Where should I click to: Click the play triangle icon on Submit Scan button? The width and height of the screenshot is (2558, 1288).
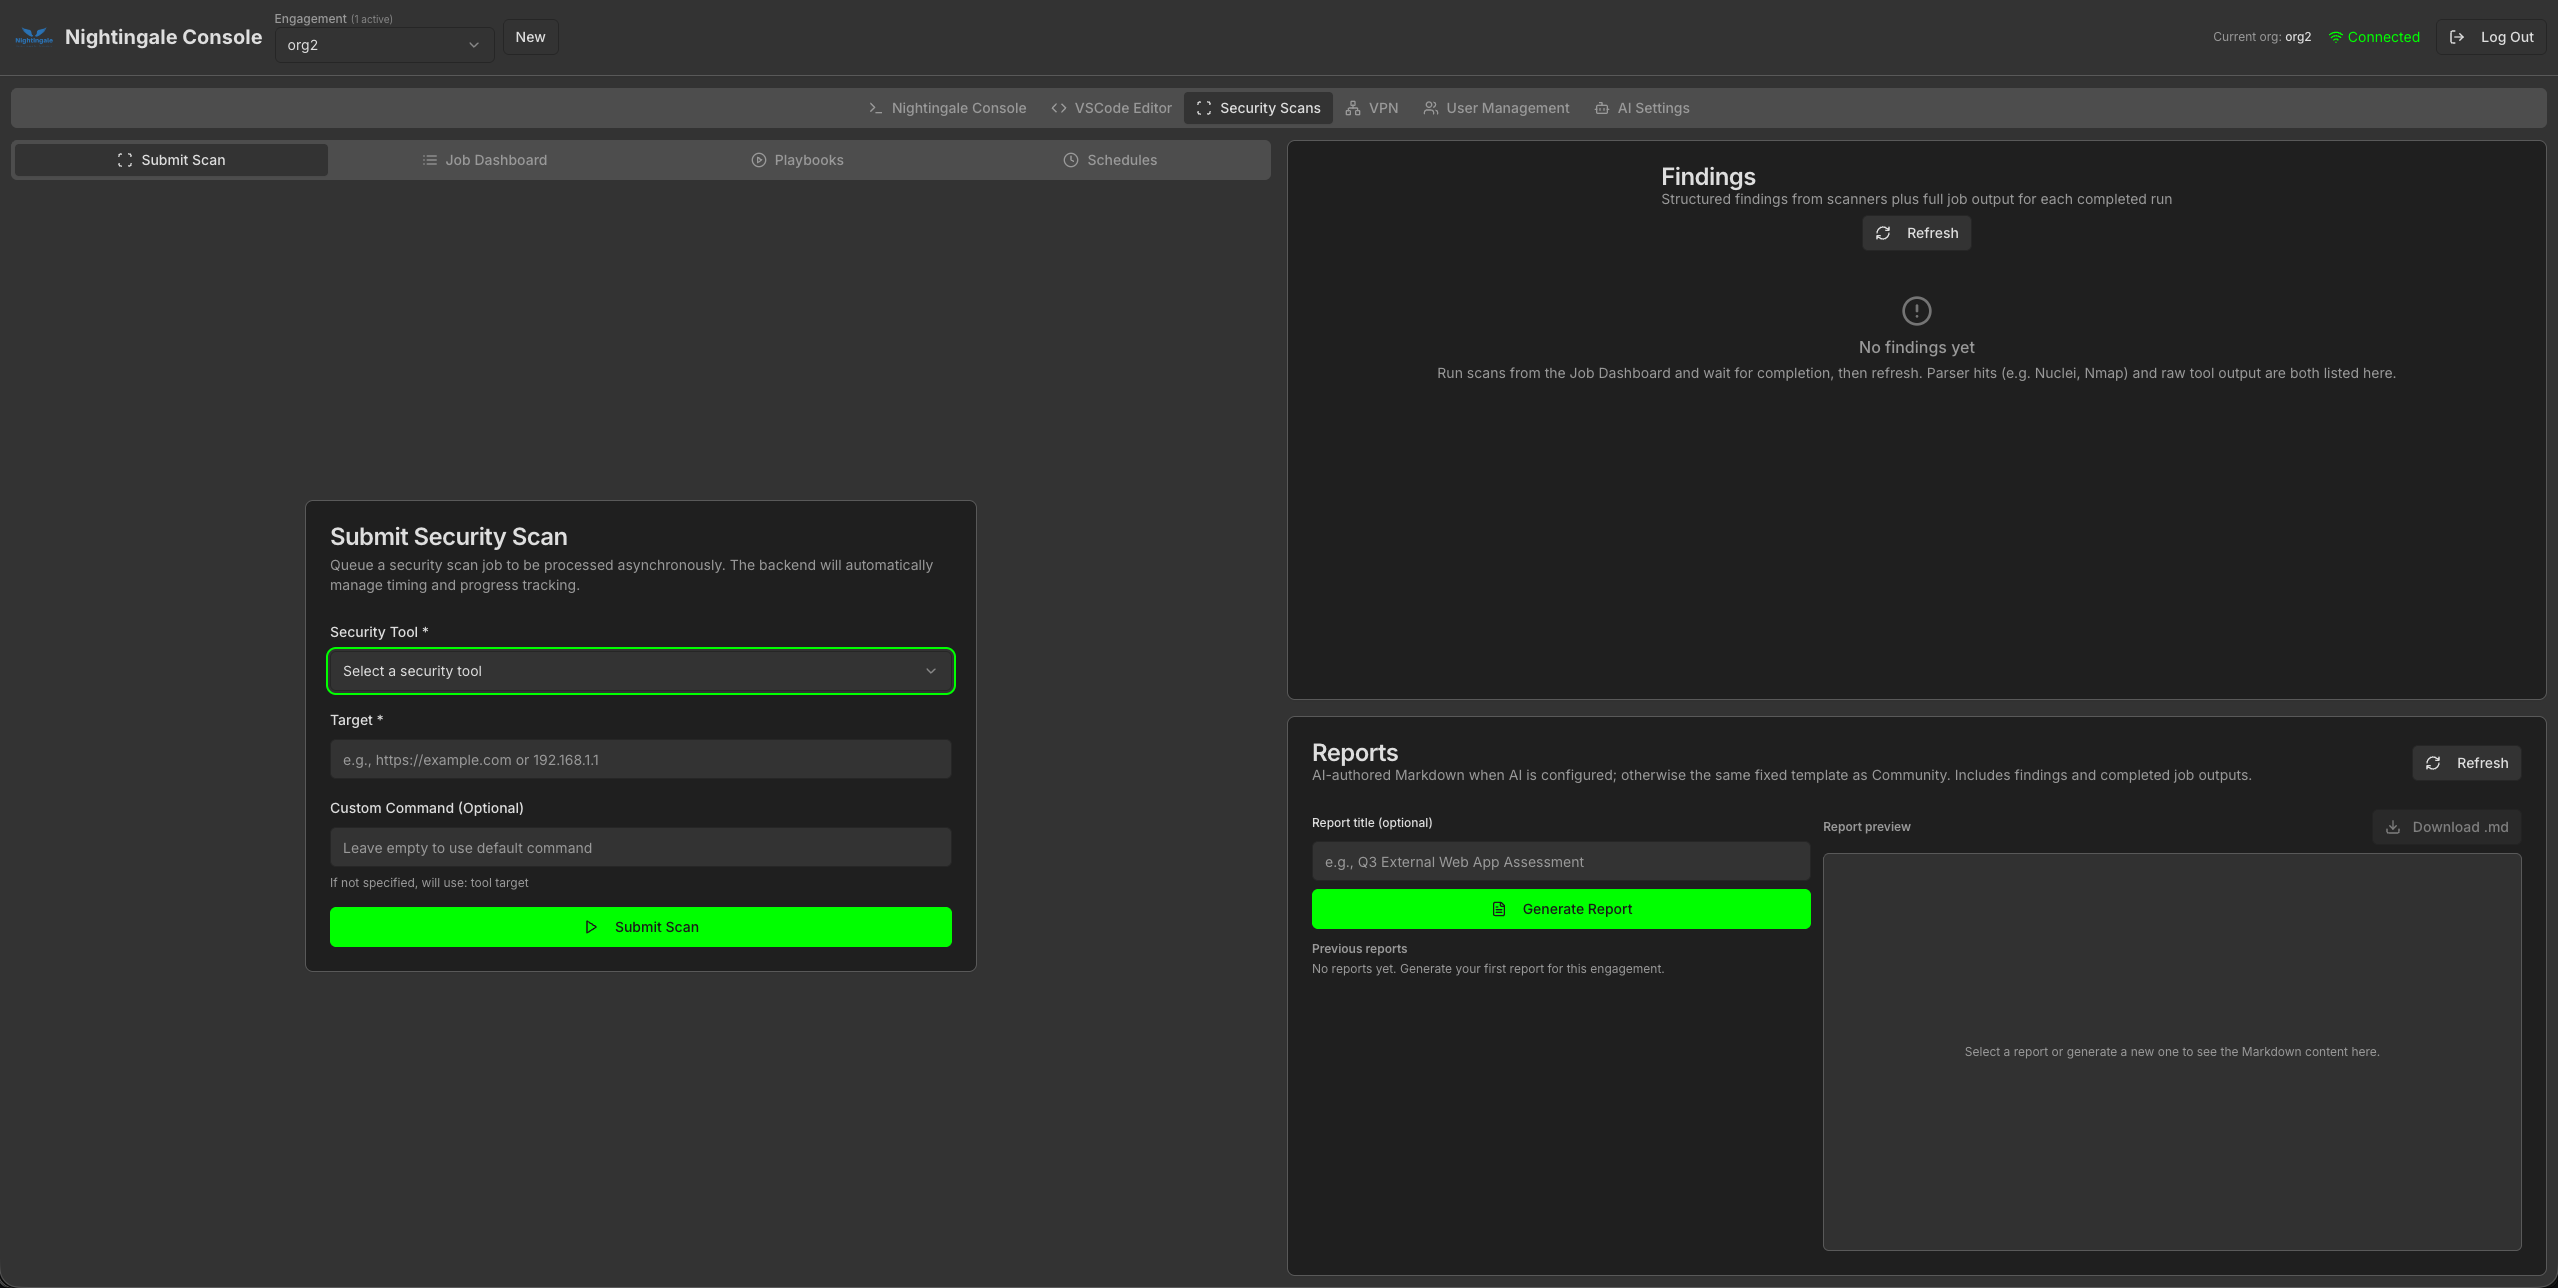click(x=590, y=927)
